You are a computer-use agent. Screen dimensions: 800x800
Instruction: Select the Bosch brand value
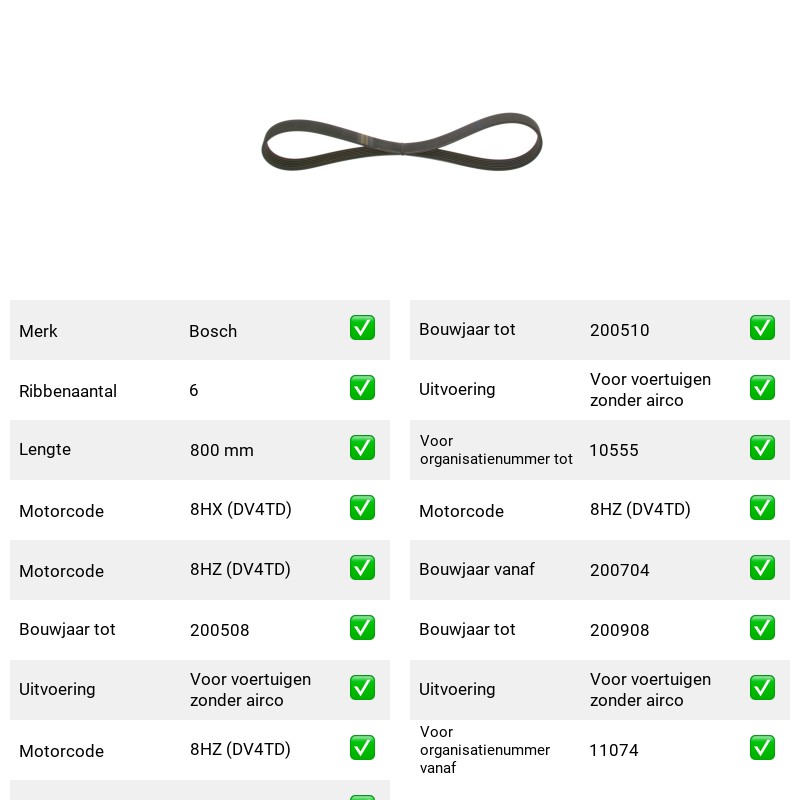pyautogui.click(x=213, y=331)
